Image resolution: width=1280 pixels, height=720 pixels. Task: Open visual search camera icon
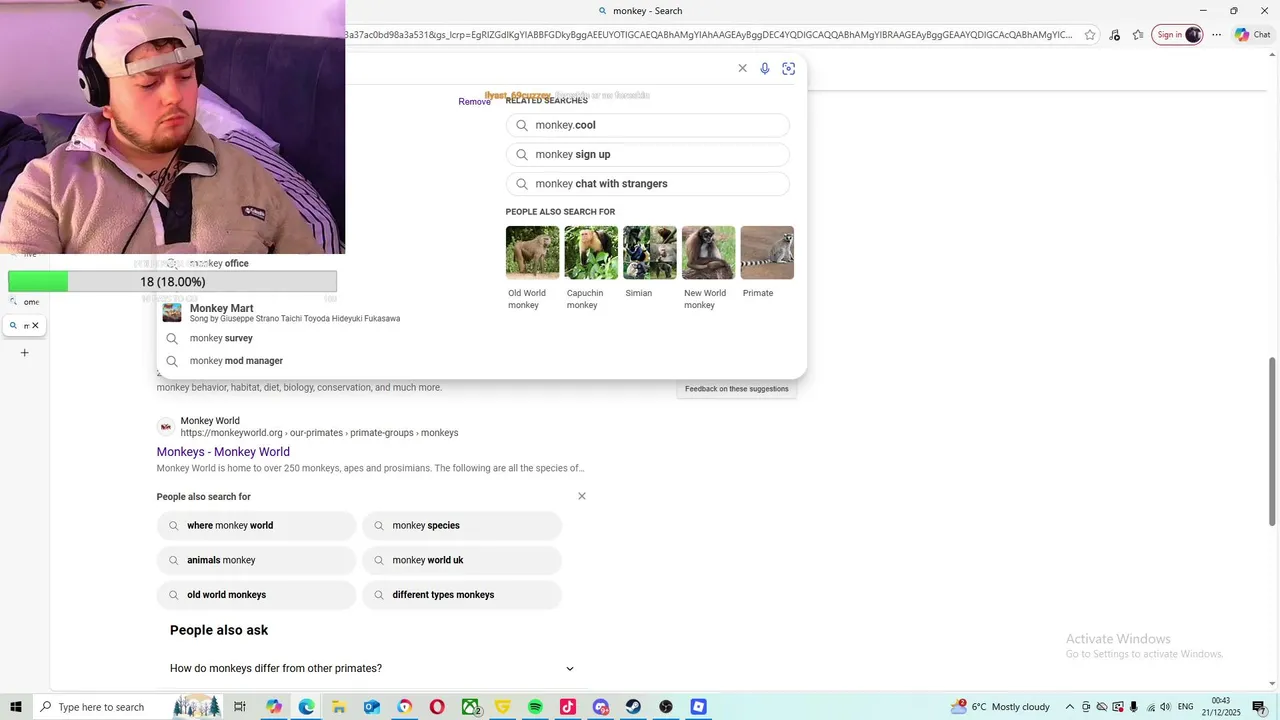[x=789, y=68]
